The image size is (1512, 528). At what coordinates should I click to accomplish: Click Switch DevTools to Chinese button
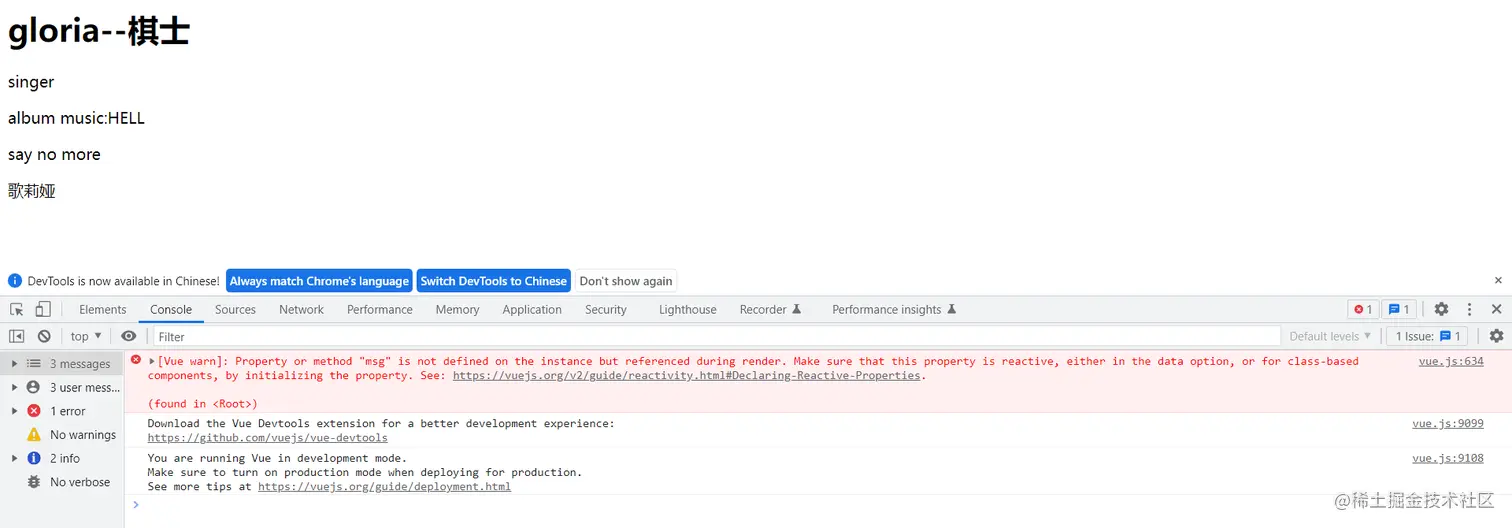pyautogui.click(x=494, y=281)
